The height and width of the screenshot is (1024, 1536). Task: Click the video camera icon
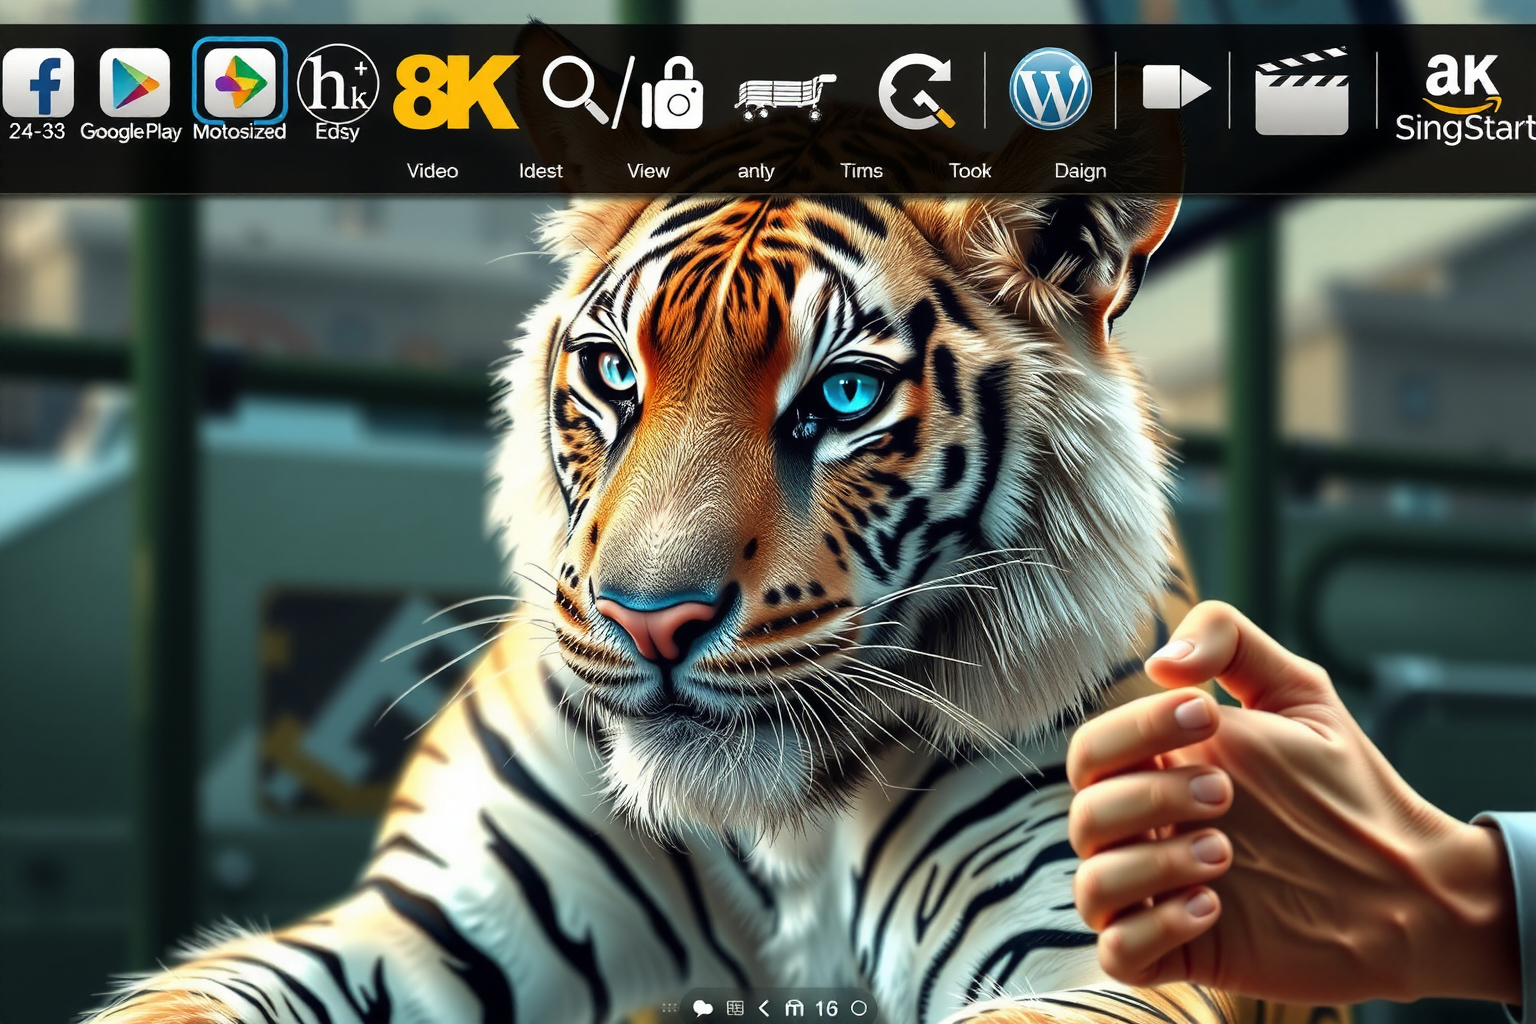(x=1175, y=87)
